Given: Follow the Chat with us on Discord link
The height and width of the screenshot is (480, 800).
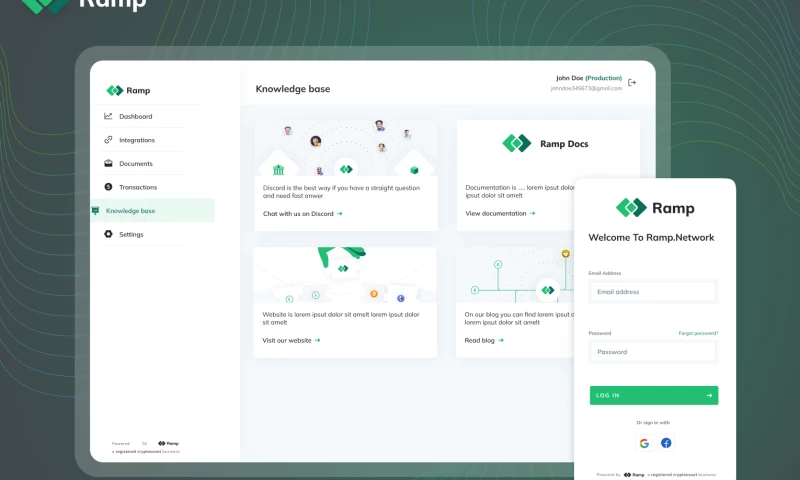Looking at the screenshot, I should click(298, 214).
